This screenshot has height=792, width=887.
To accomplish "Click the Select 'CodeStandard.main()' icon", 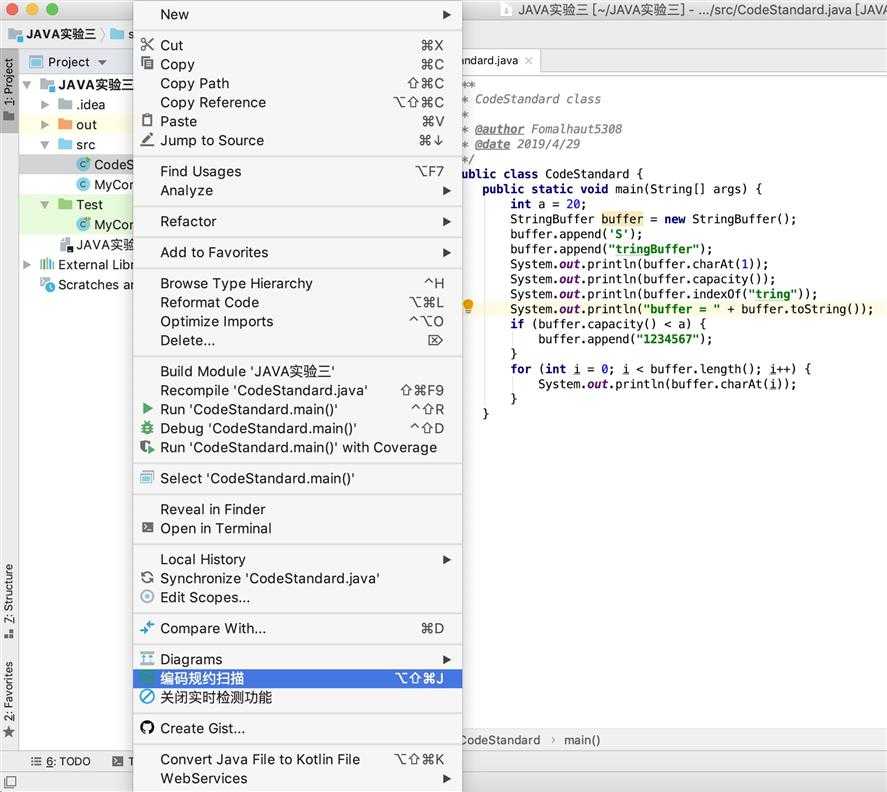I will (x=147, y=478).
